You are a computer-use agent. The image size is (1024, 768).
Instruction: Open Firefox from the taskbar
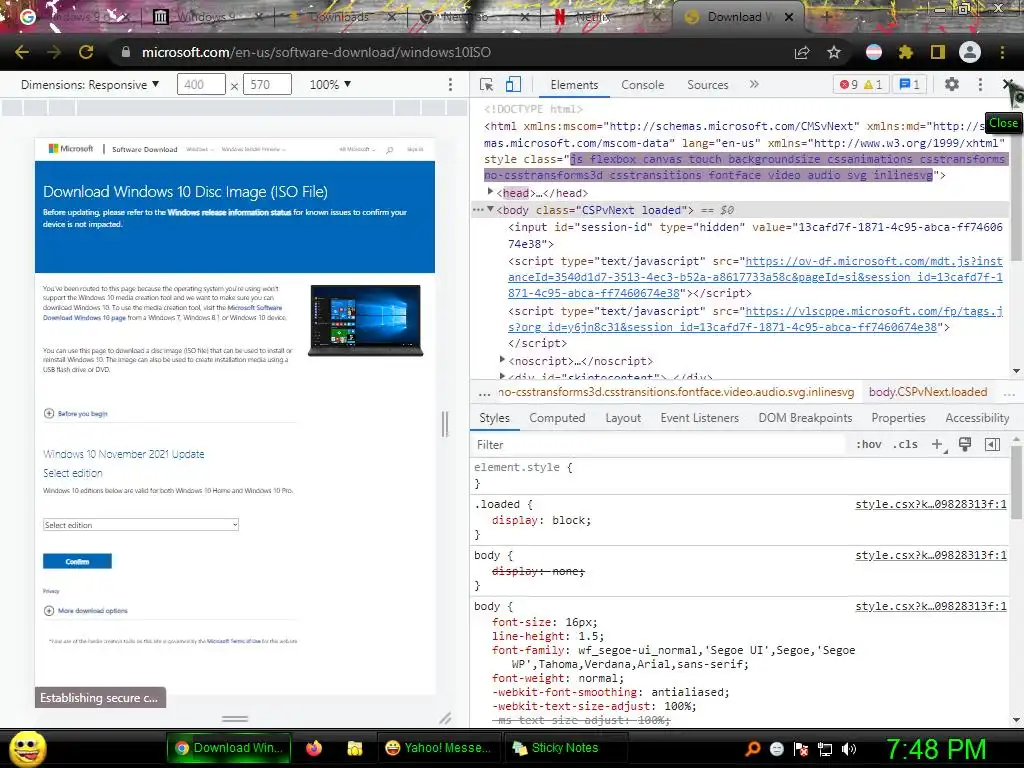(x=313, y=748)
